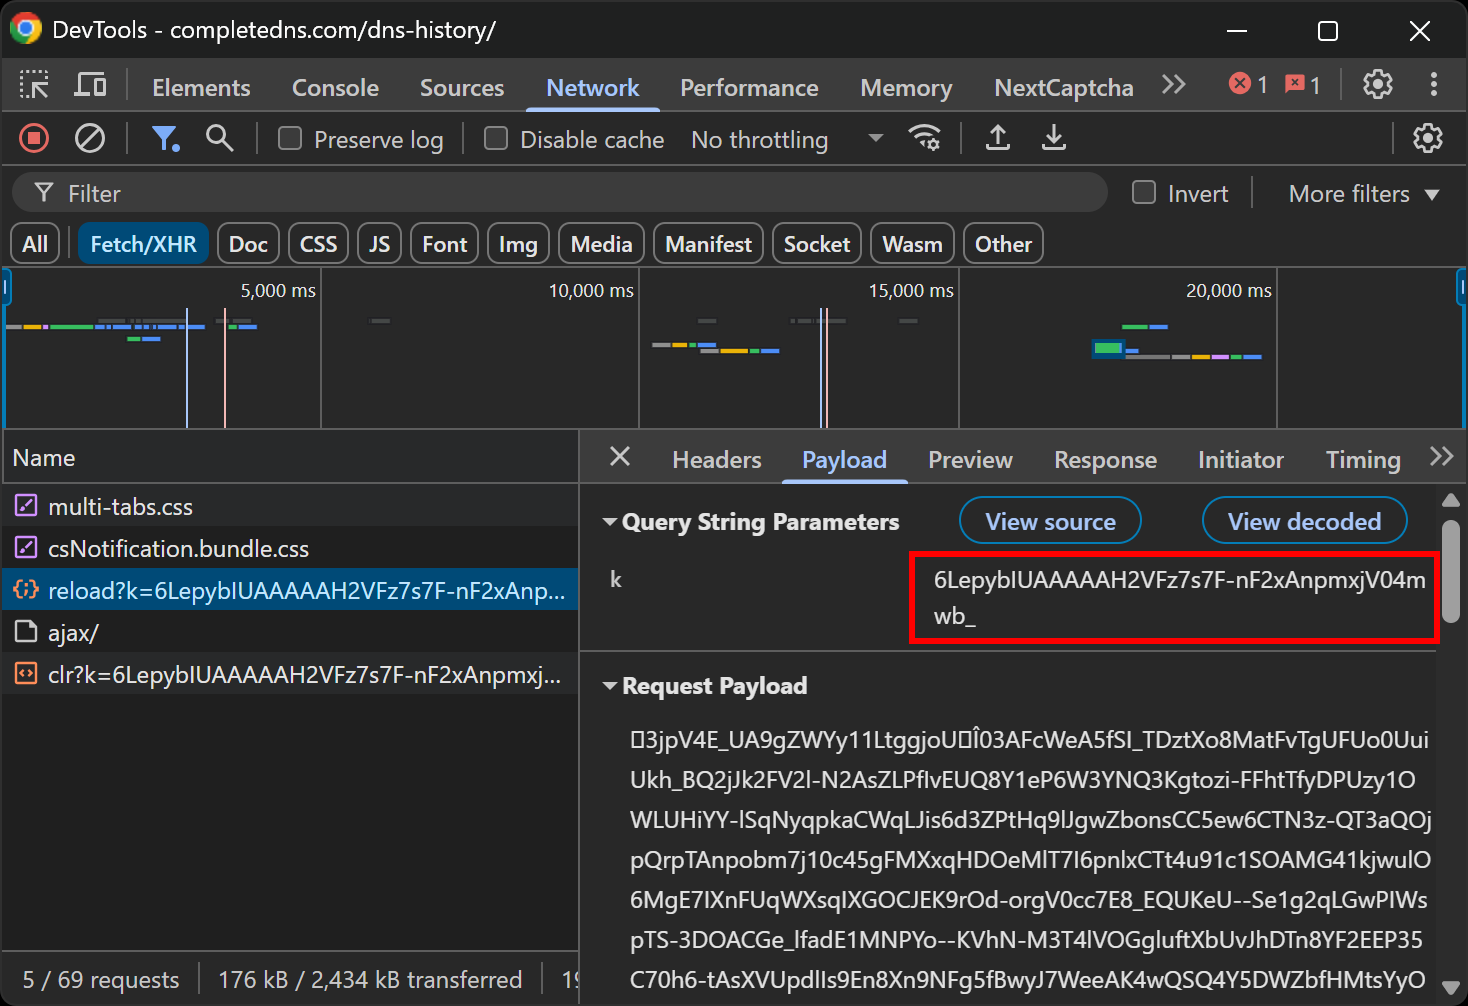Click csNotification.bundle.css file icon
This screenshot has height=1006, width=1468.
pos(26,548)
